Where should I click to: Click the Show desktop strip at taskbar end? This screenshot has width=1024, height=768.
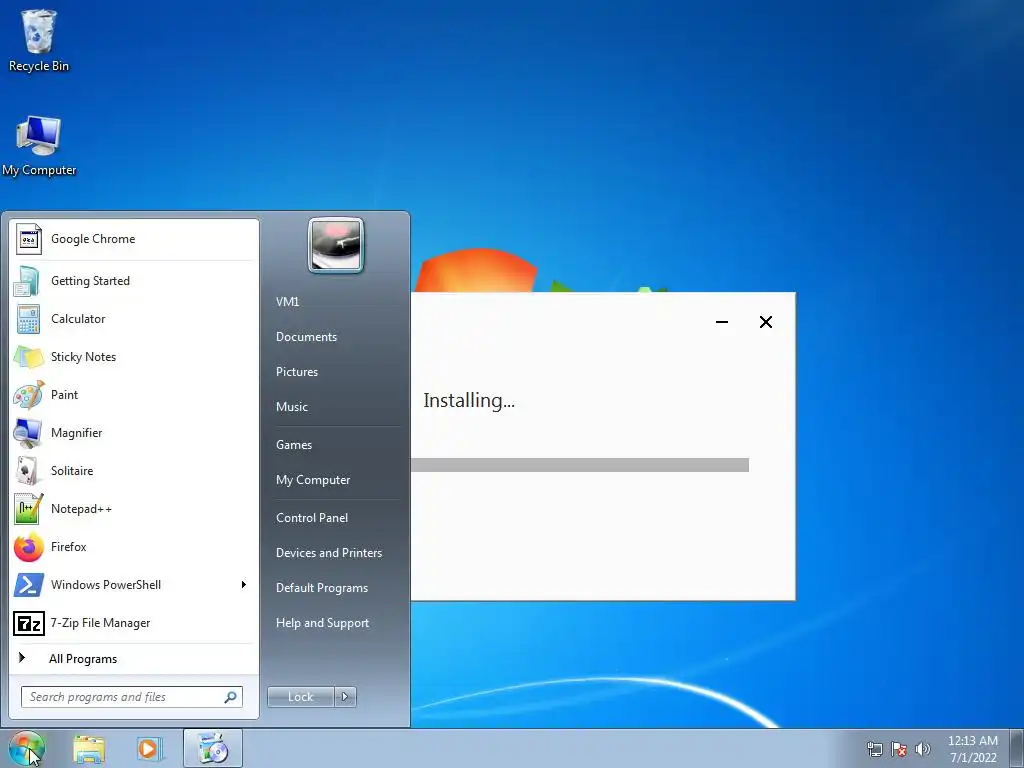point(1018,748)
